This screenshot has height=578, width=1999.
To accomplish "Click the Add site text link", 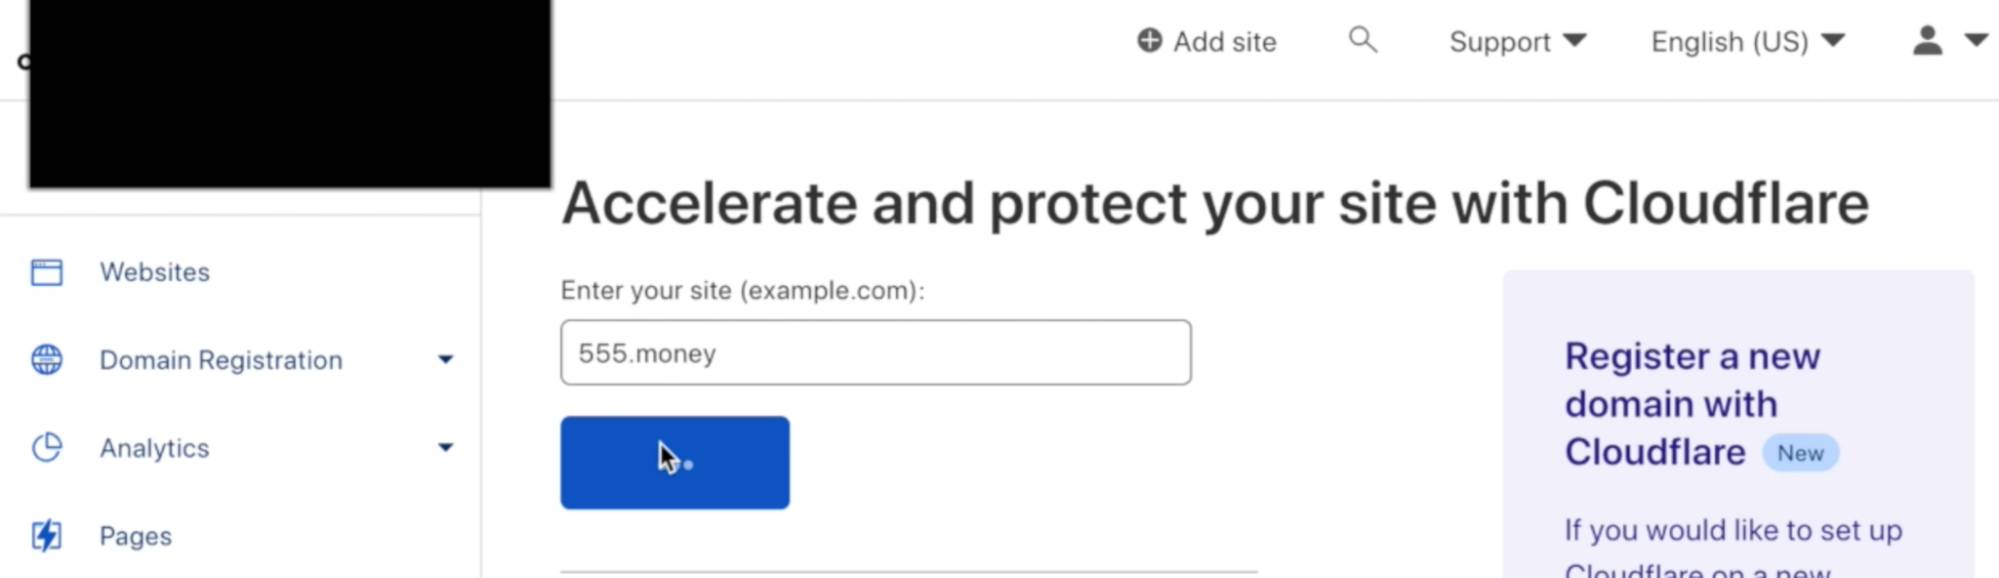I will pyautogui.click(x=1224, y=42).
